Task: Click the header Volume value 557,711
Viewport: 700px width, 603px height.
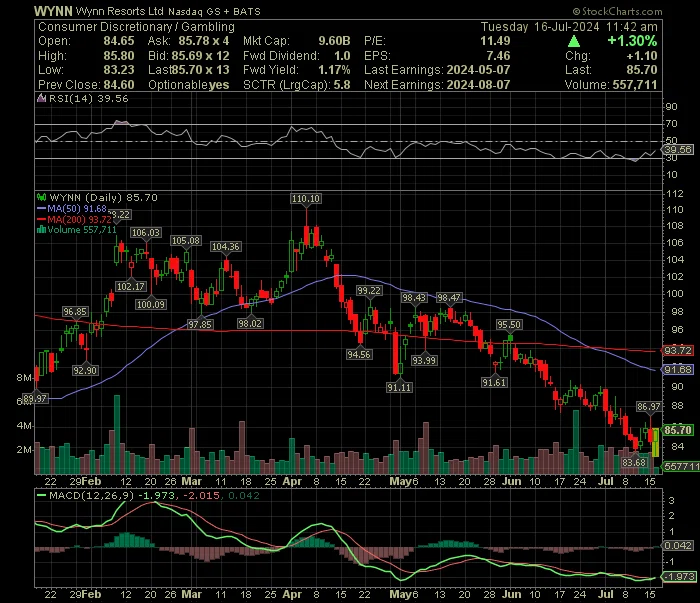Action: pyautogui.click(x=635, y=85)
